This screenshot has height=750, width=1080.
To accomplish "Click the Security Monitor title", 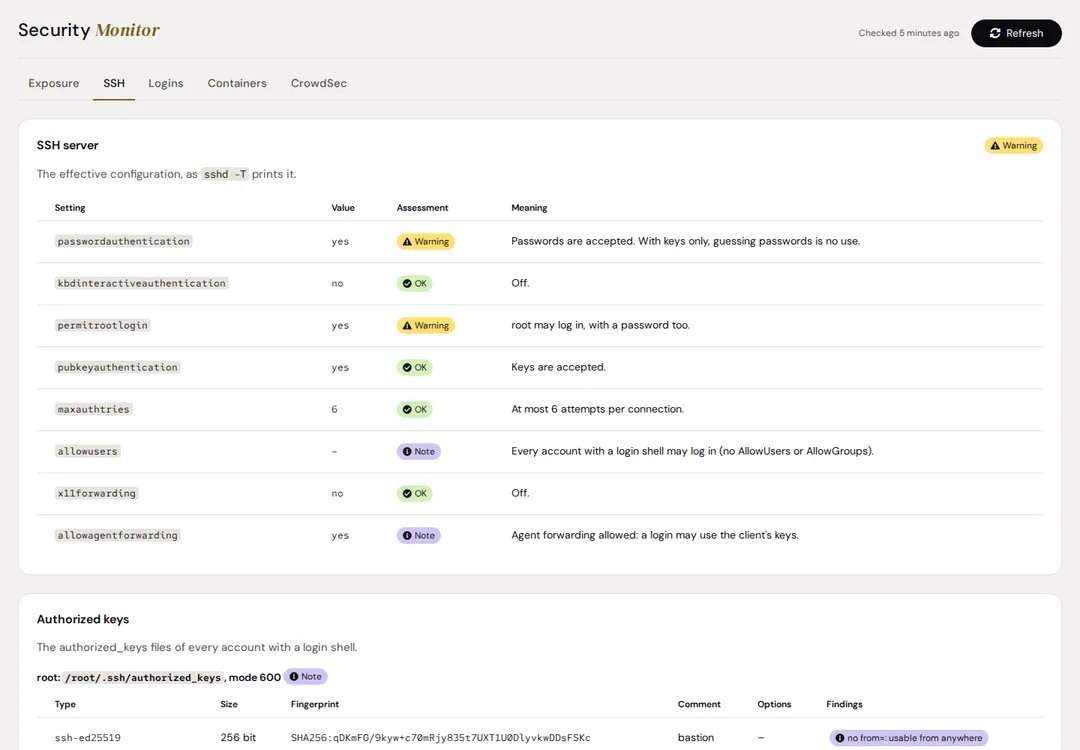I will click(x=89, y=30).
